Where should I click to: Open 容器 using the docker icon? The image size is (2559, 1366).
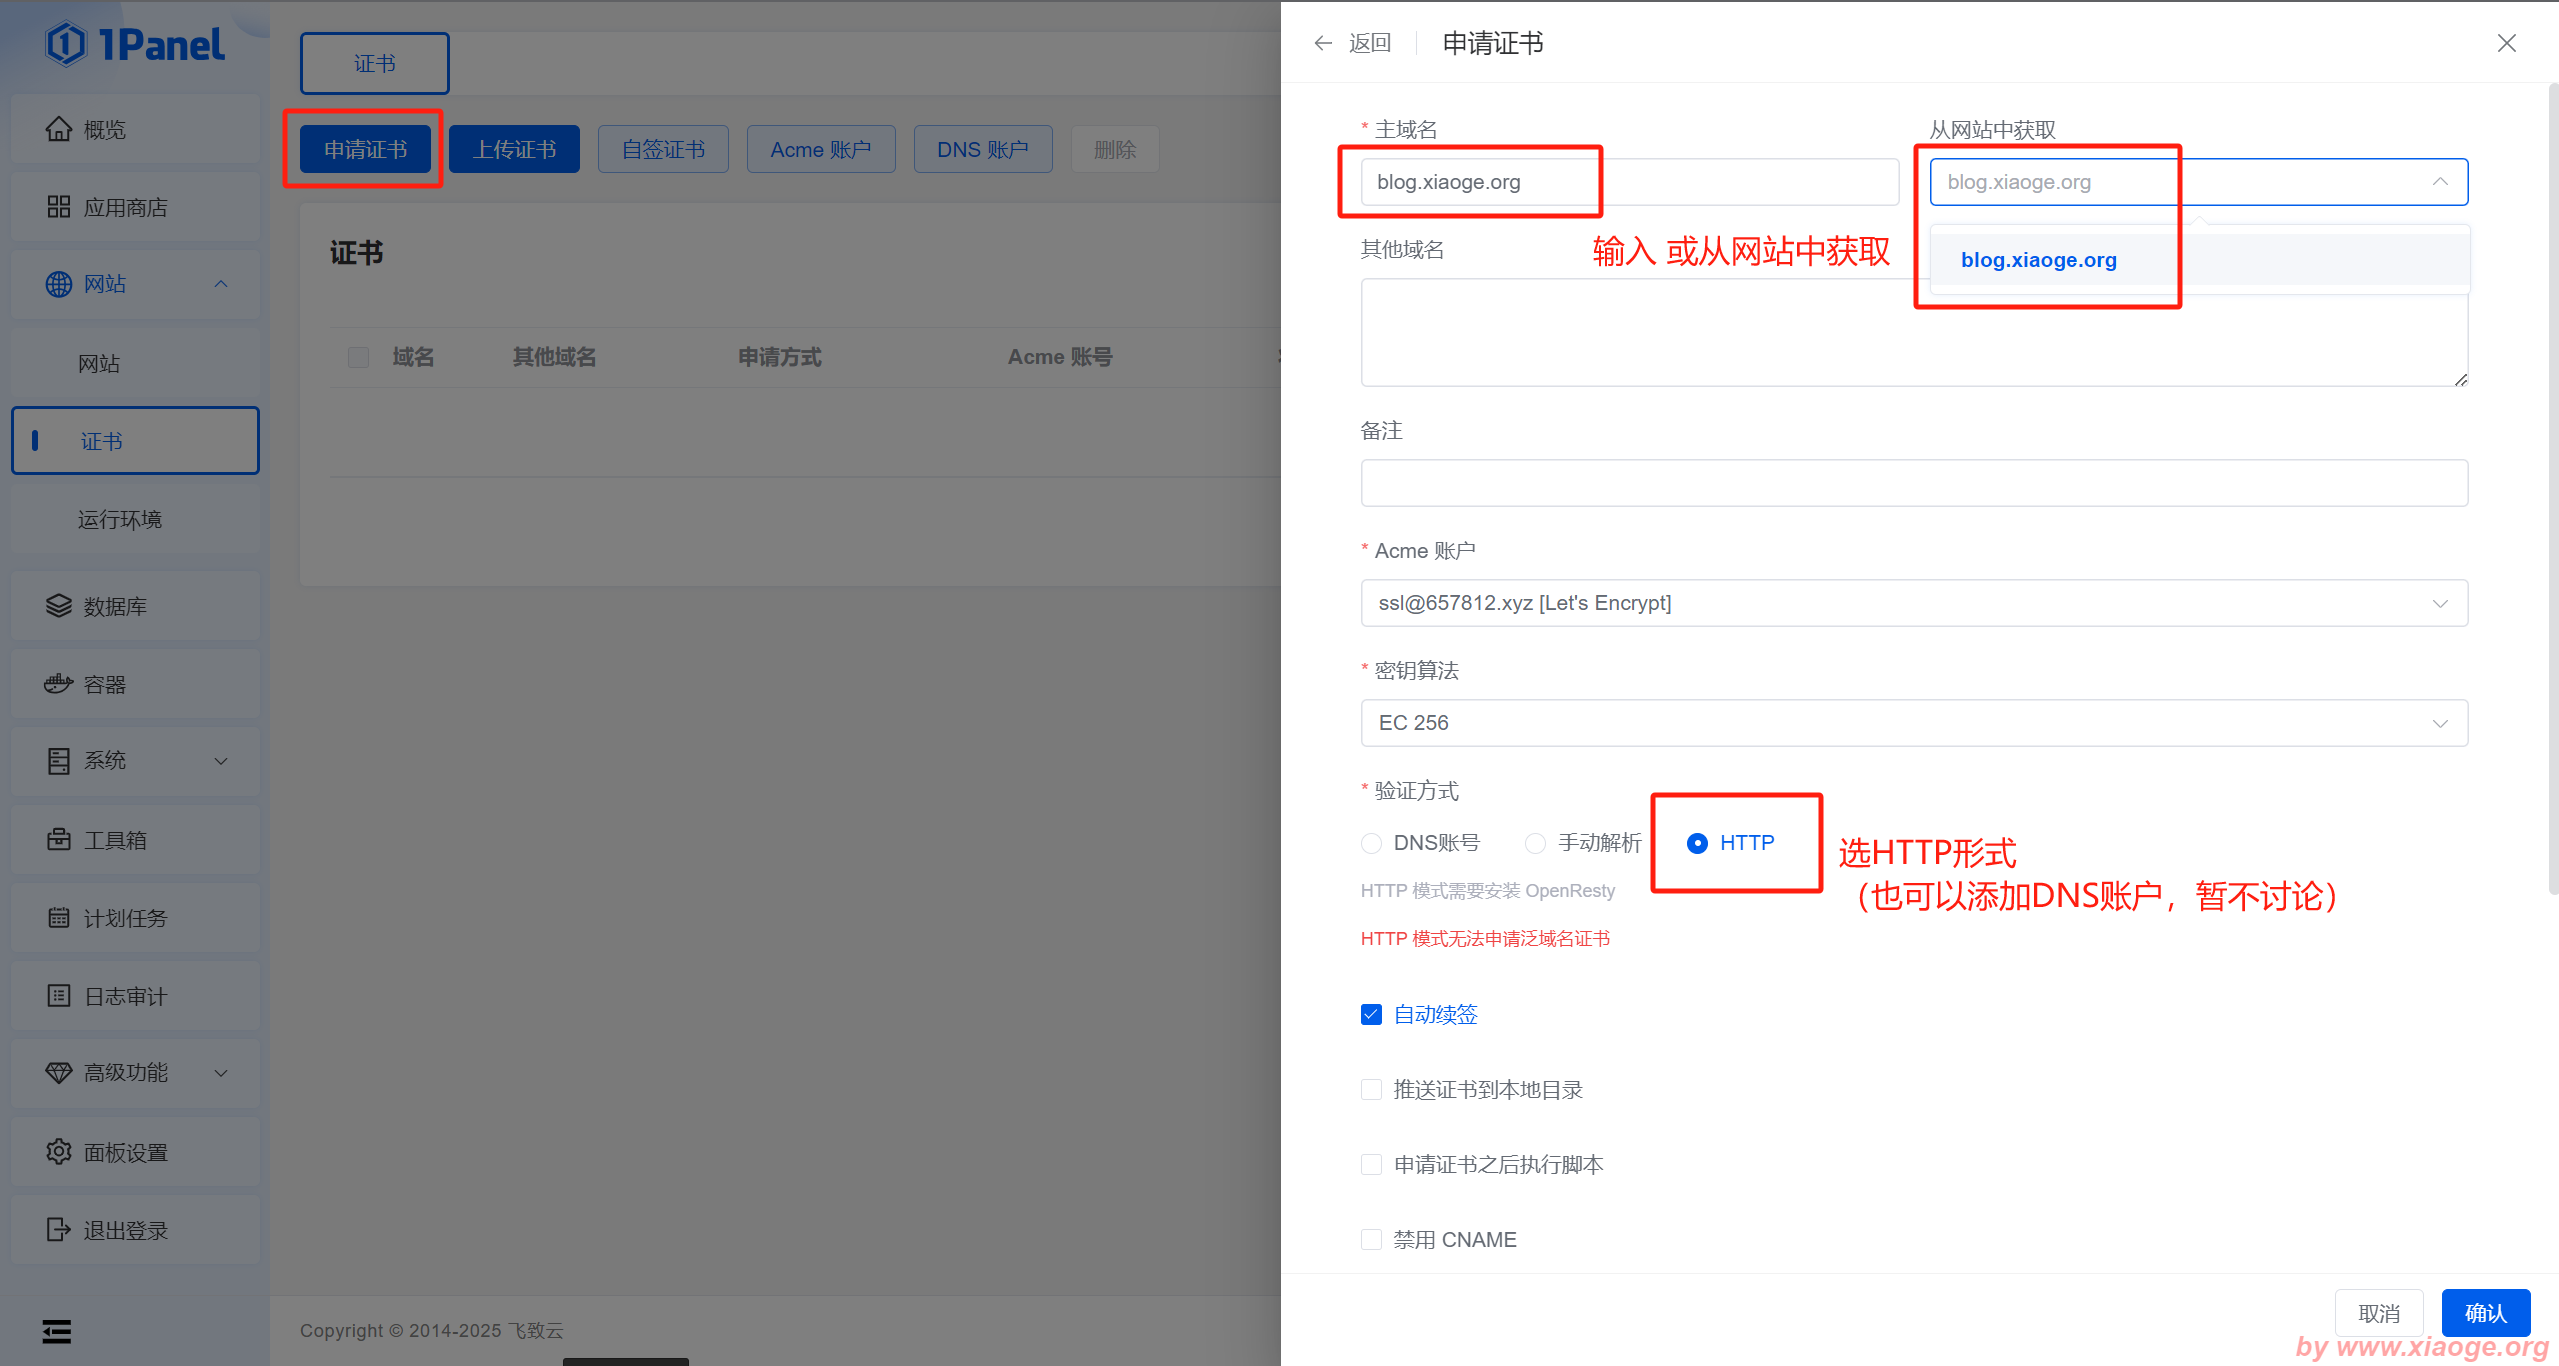[59, 684]
